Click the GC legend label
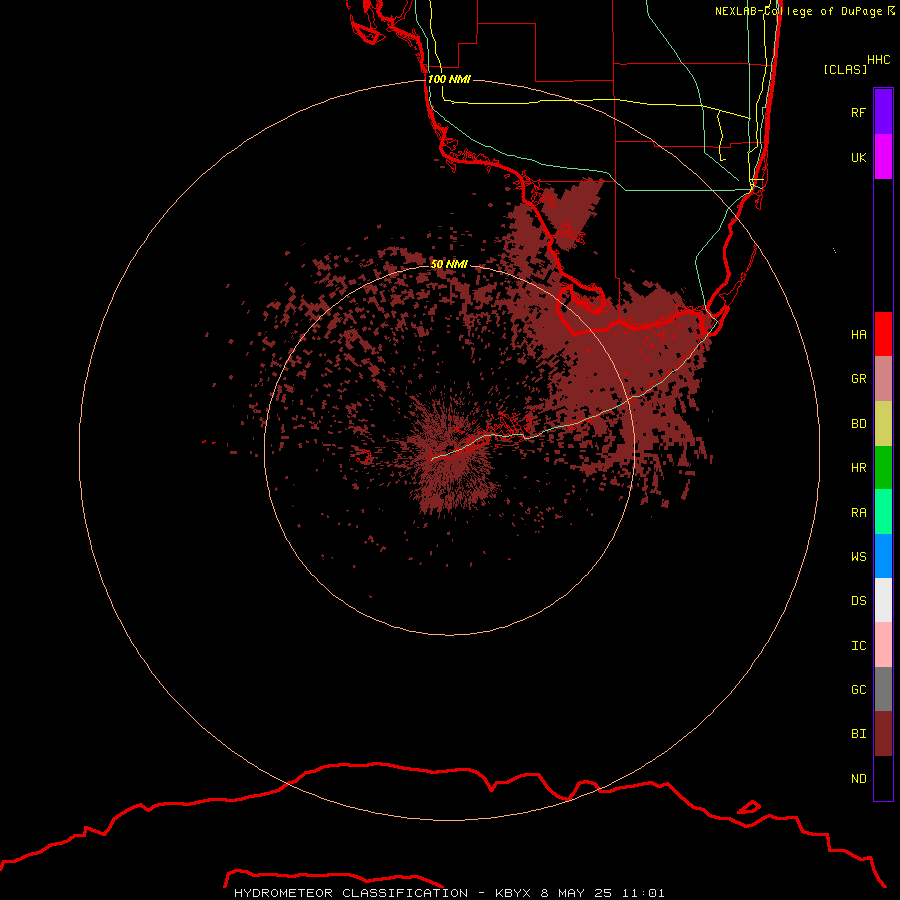The height and width of the screenshot is (900, 900). [858, 690]
